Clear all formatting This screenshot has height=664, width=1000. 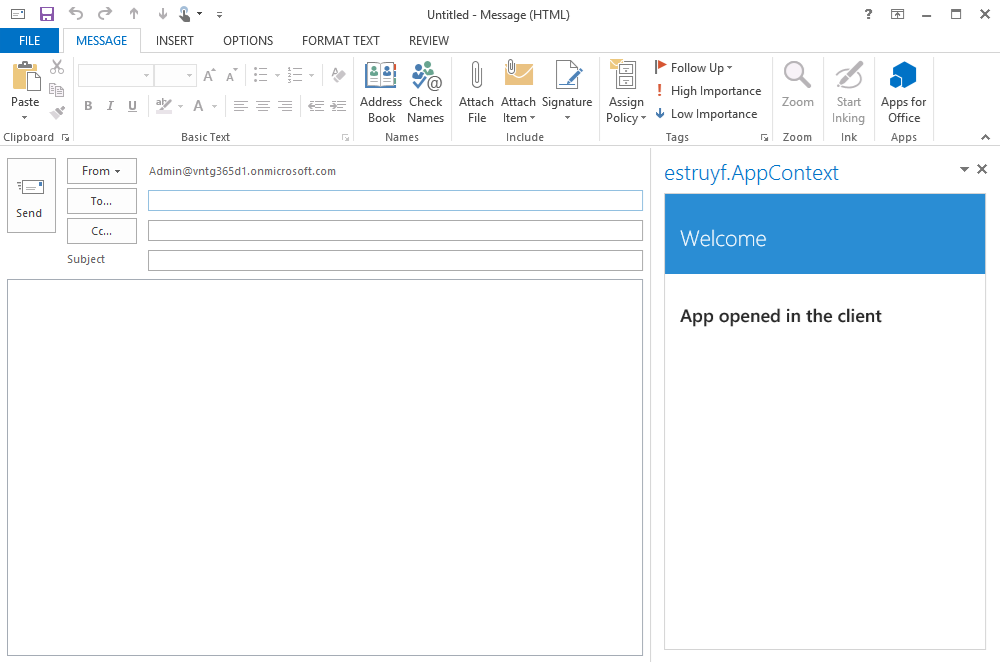(x=339, y=75)
